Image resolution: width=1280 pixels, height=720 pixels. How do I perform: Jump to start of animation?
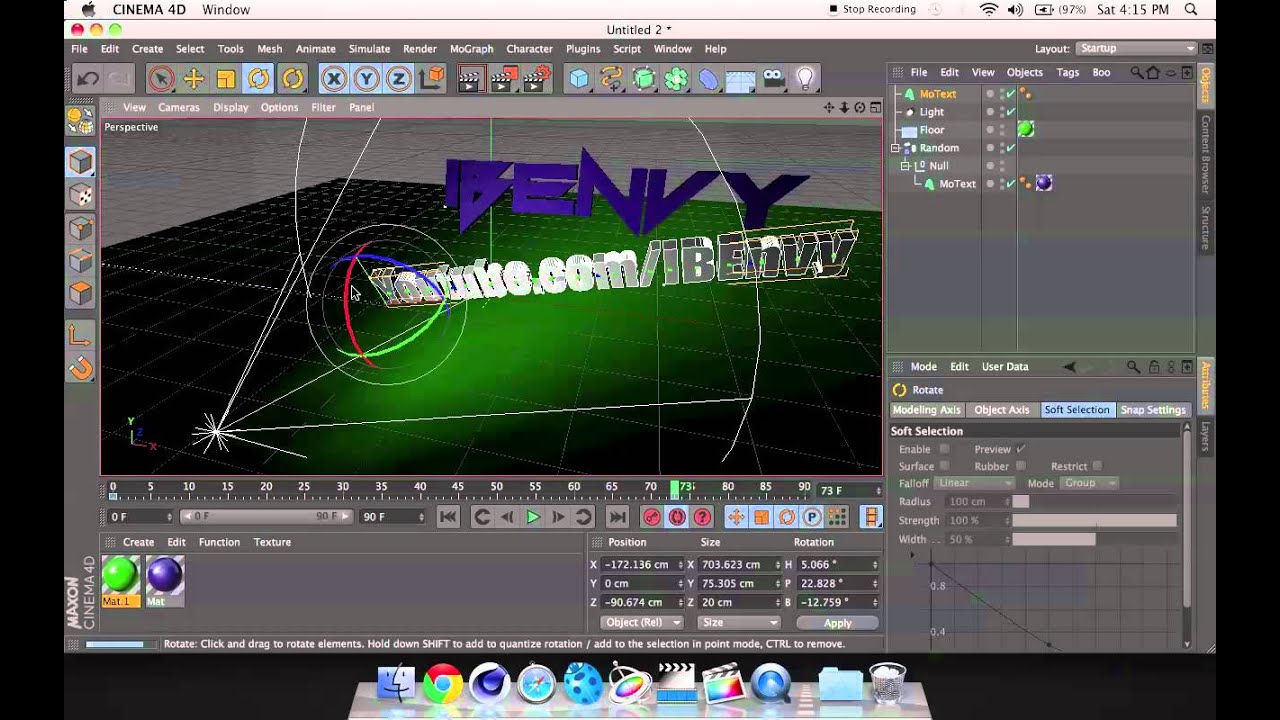(448, 517)
